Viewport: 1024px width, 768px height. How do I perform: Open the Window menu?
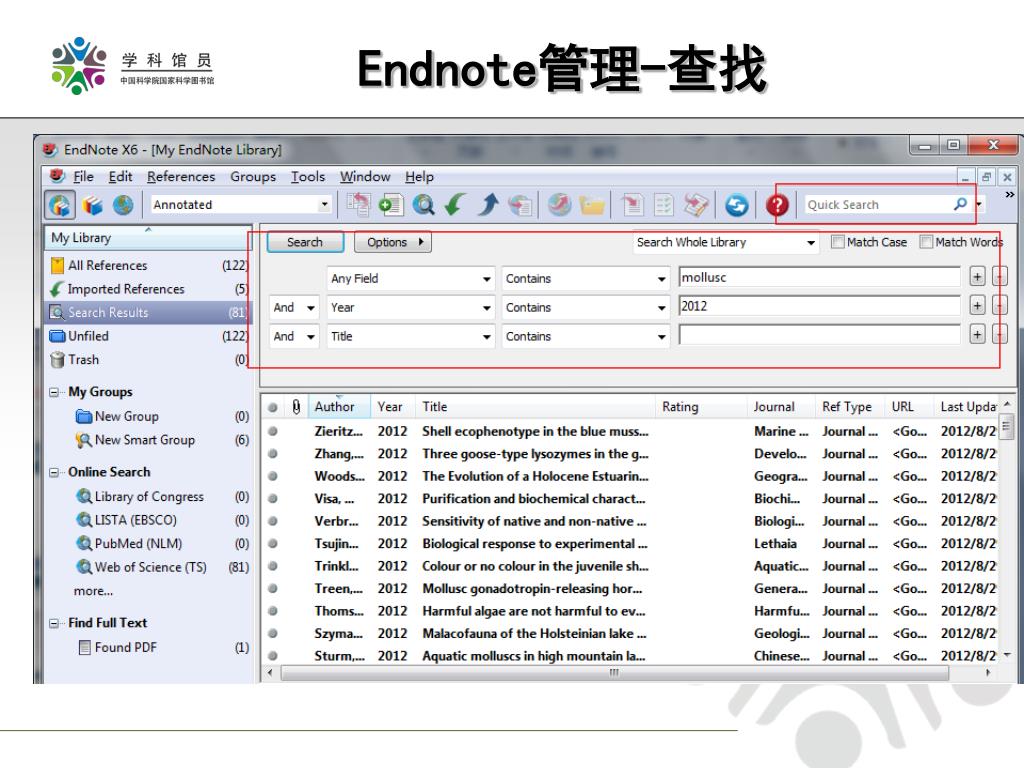[x=365, y=176]
